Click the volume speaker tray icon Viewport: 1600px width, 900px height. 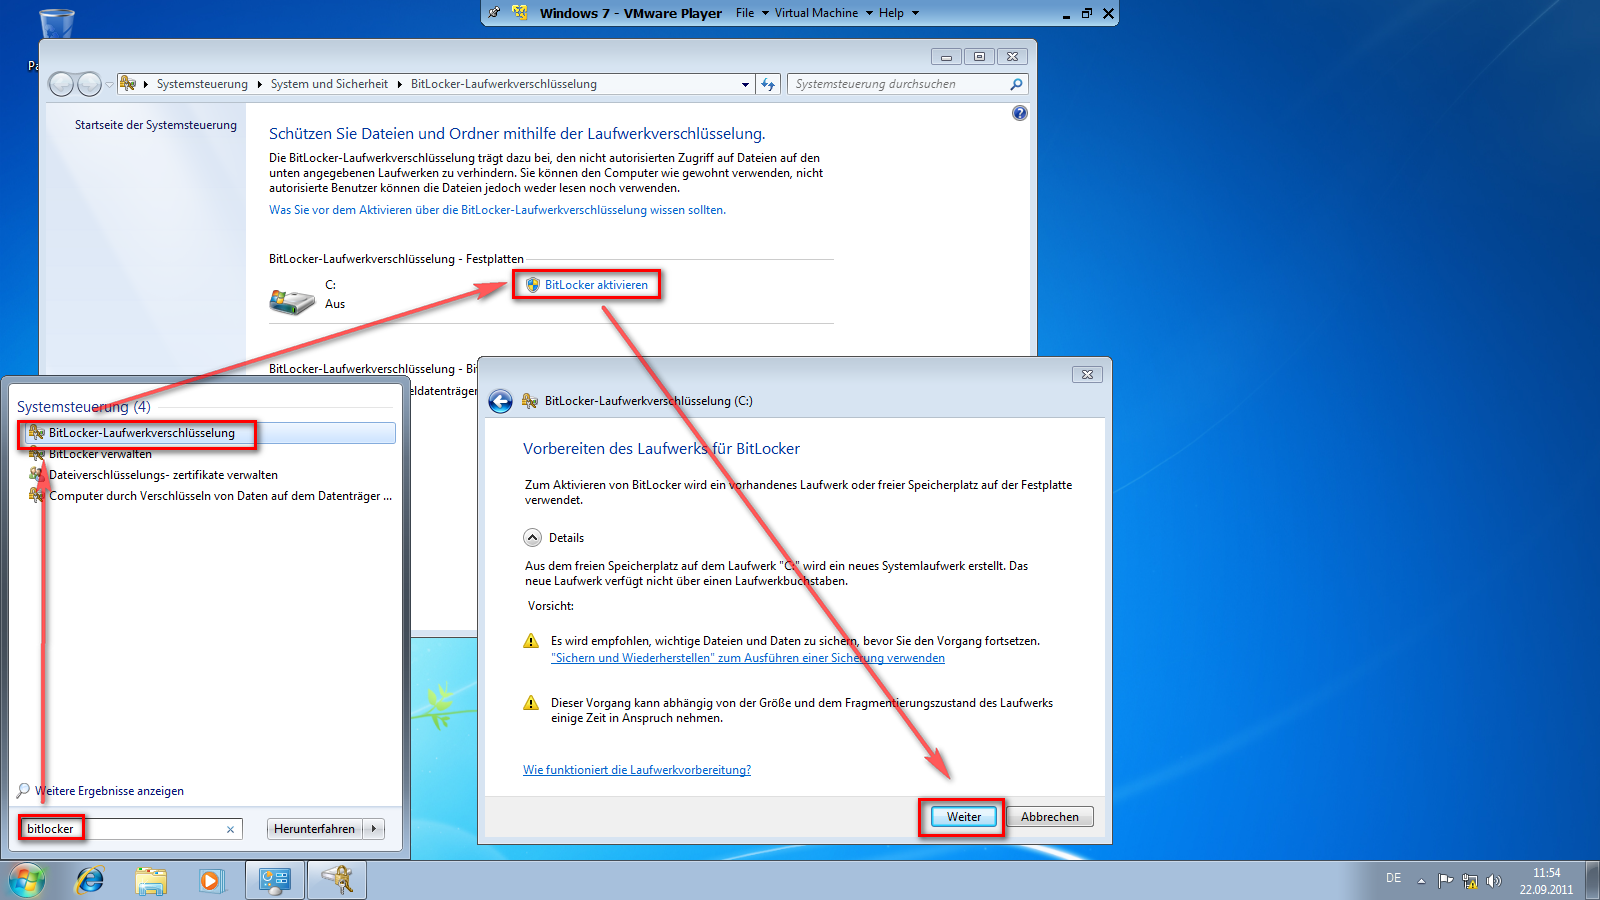pyautogui.click(x=1493, y=881)
